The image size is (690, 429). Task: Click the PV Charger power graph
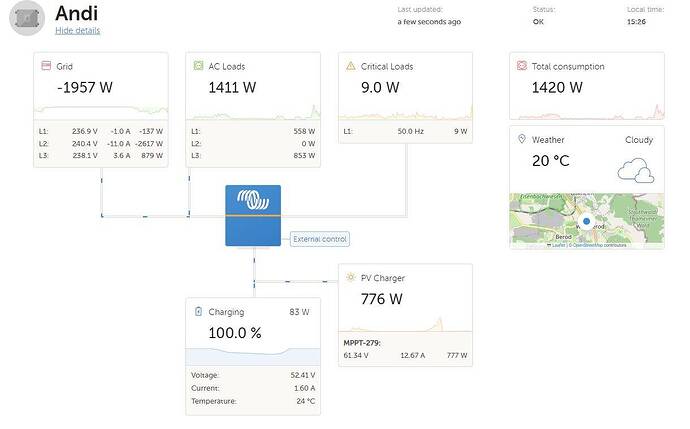click(405, 324)
